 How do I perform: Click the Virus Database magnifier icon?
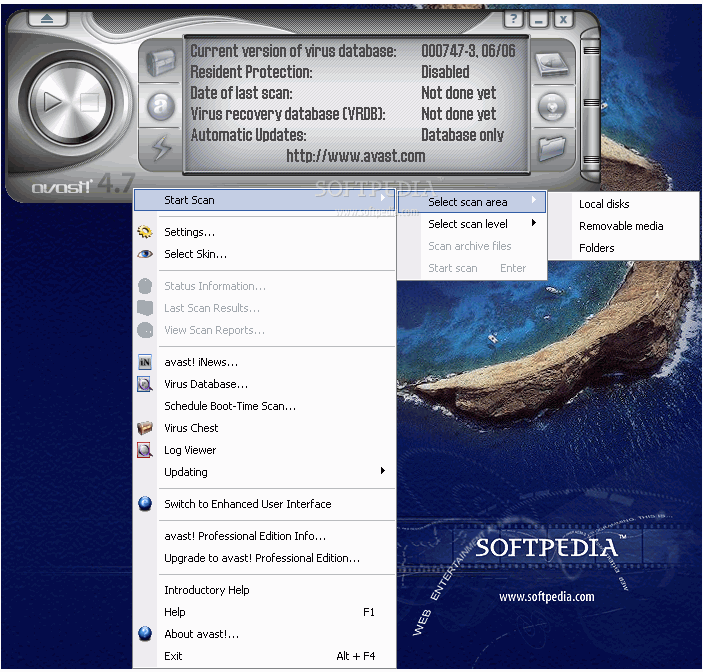(145, 384)
